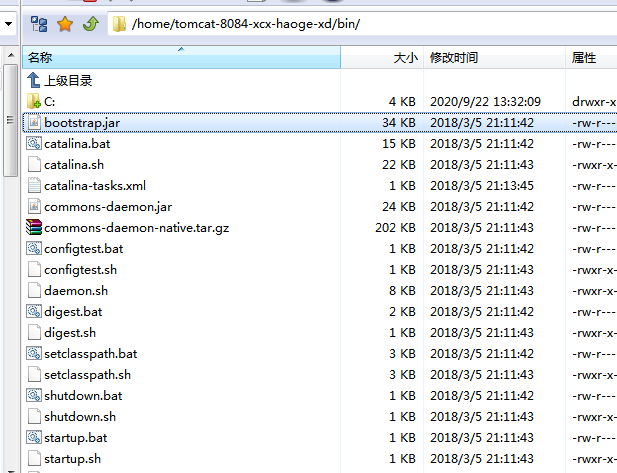Select digest.sh file name

coord(70,333)
